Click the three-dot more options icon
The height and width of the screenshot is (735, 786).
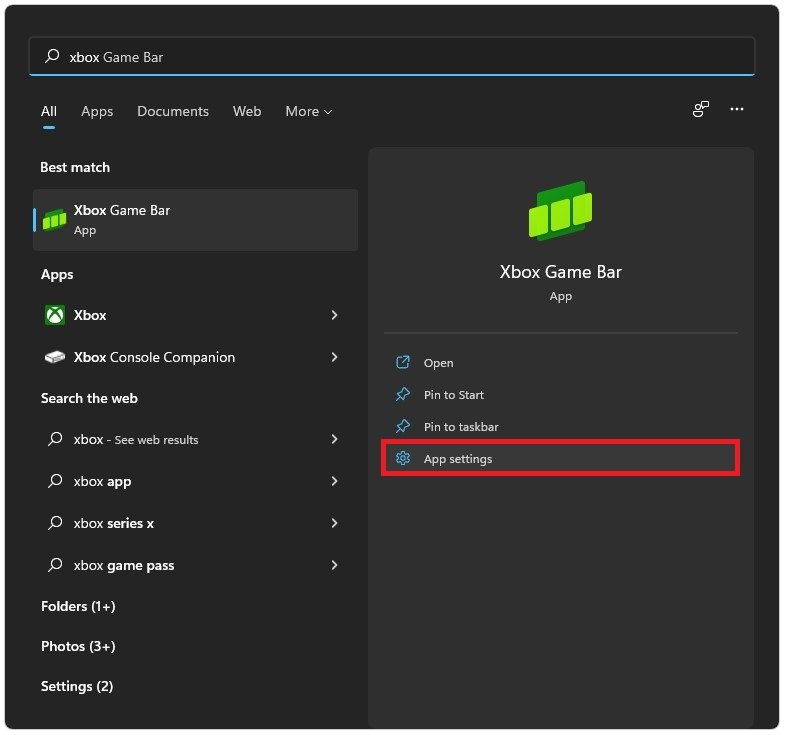(x=737, y=110)
